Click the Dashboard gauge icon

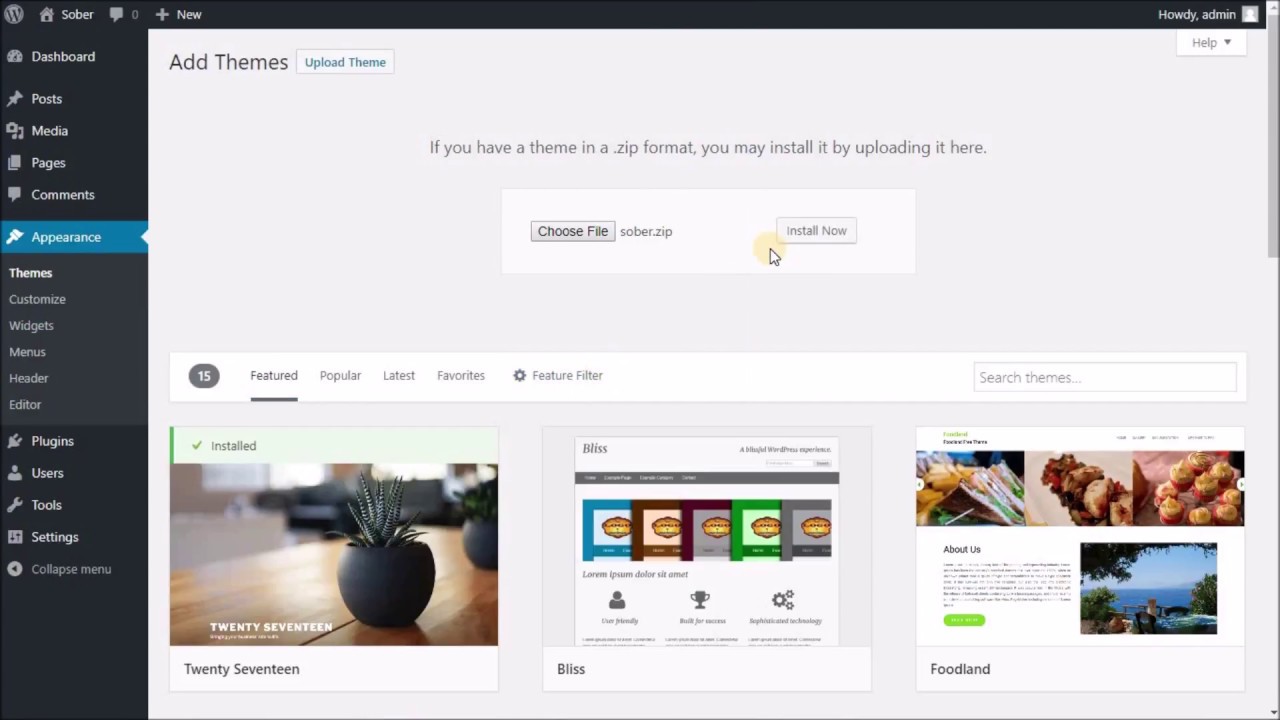click(x=15, y=57)
